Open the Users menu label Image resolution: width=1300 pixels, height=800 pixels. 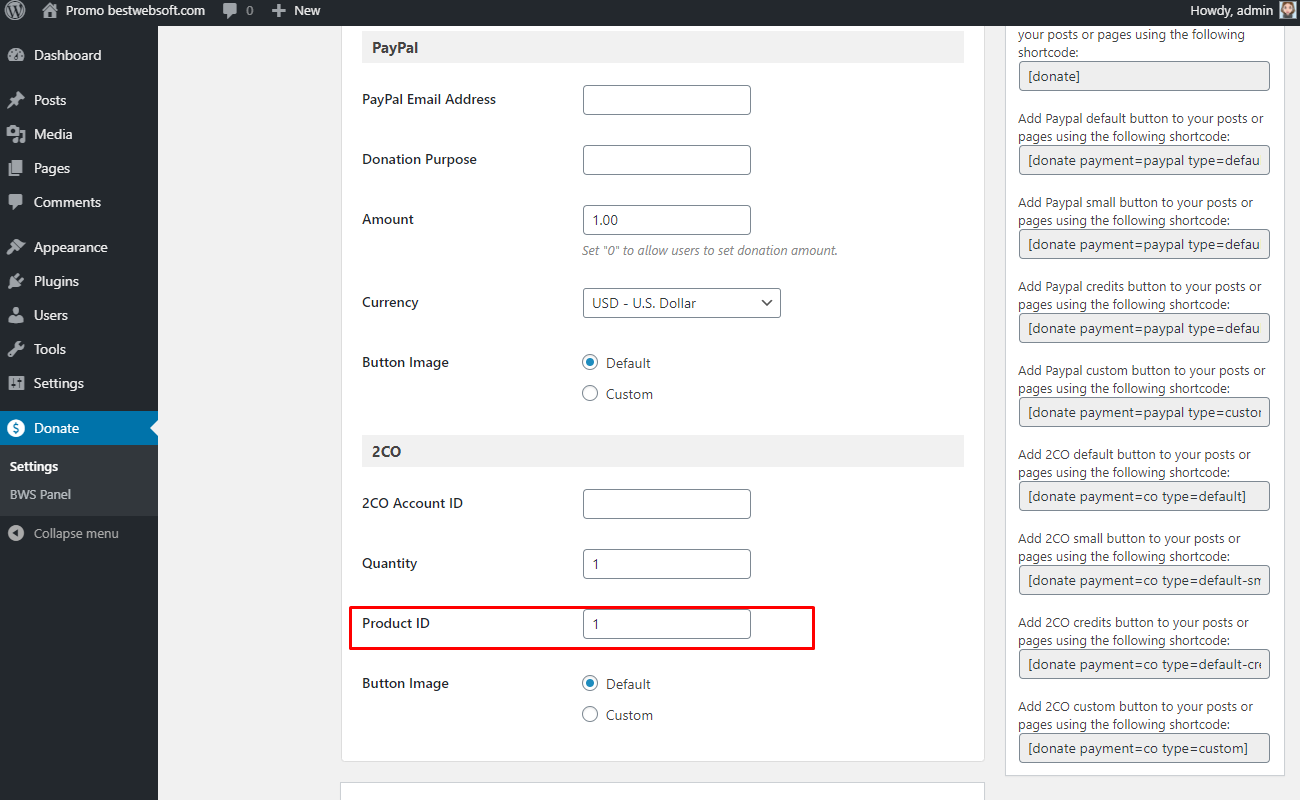click(x=51, y=315)
